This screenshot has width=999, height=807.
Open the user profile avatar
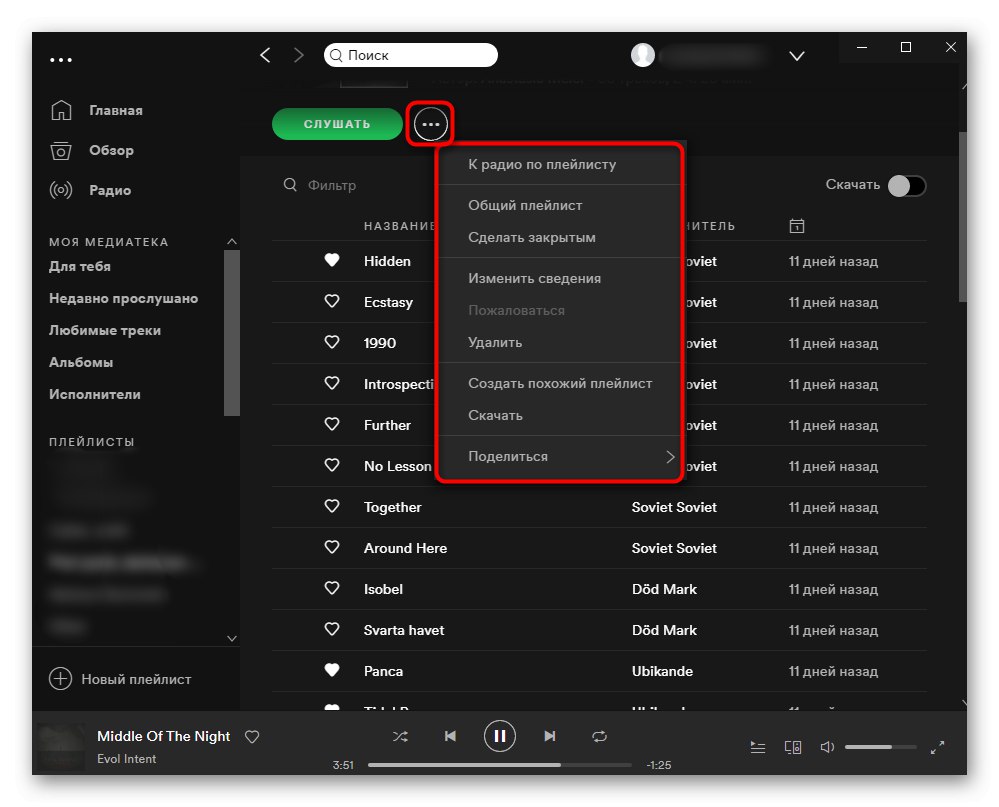tap(643, 55)
